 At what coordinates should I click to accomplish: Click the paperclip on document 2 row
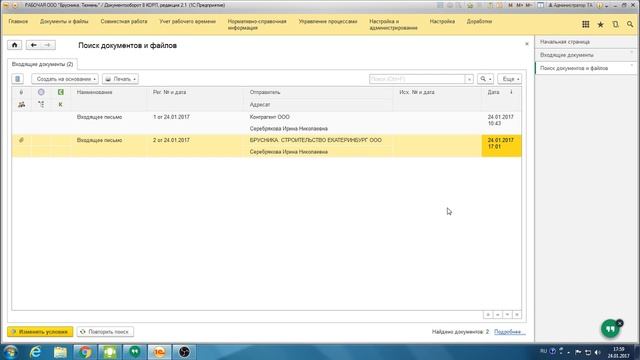tap(21, 140)
